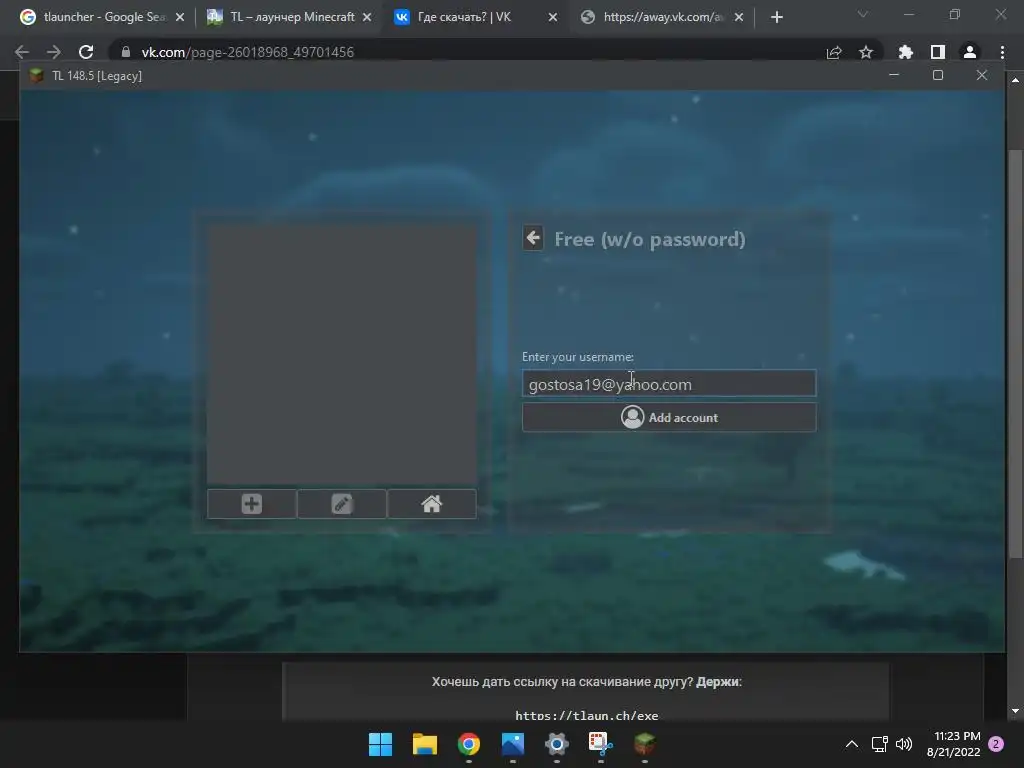
Task: Close the TL – лаунчер Minecraft tab
Action: [x=367, y=17]
